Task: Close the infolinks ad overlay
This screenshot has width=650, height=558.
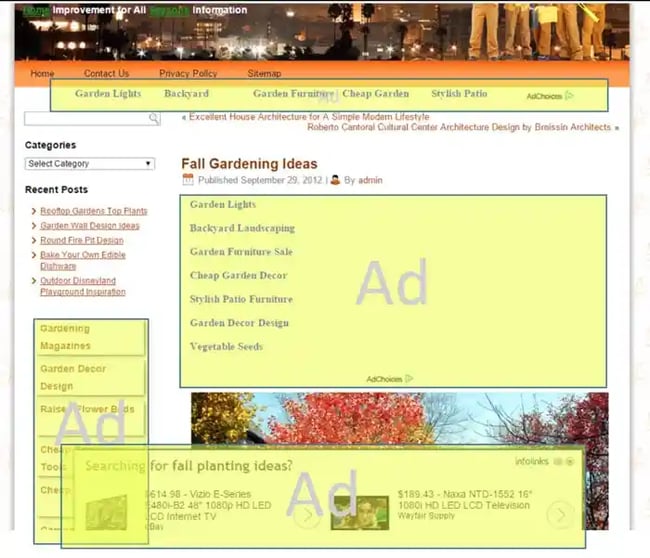Action: (x=570, y=462)
